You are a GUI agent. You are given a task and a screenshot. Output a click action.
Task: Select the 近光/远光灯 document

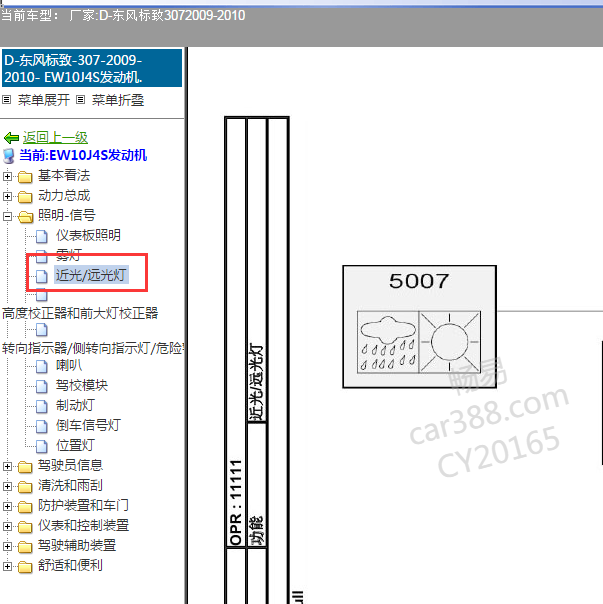click(x=91, y=275)
